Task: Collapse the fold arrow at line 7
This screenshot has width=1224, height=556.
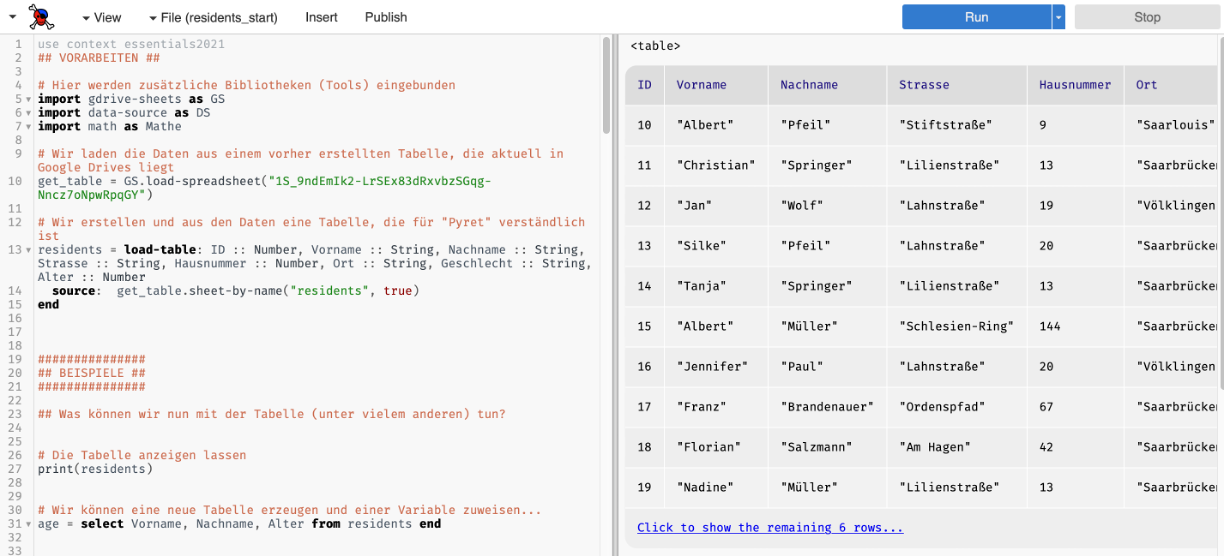Action: [28, 127]
